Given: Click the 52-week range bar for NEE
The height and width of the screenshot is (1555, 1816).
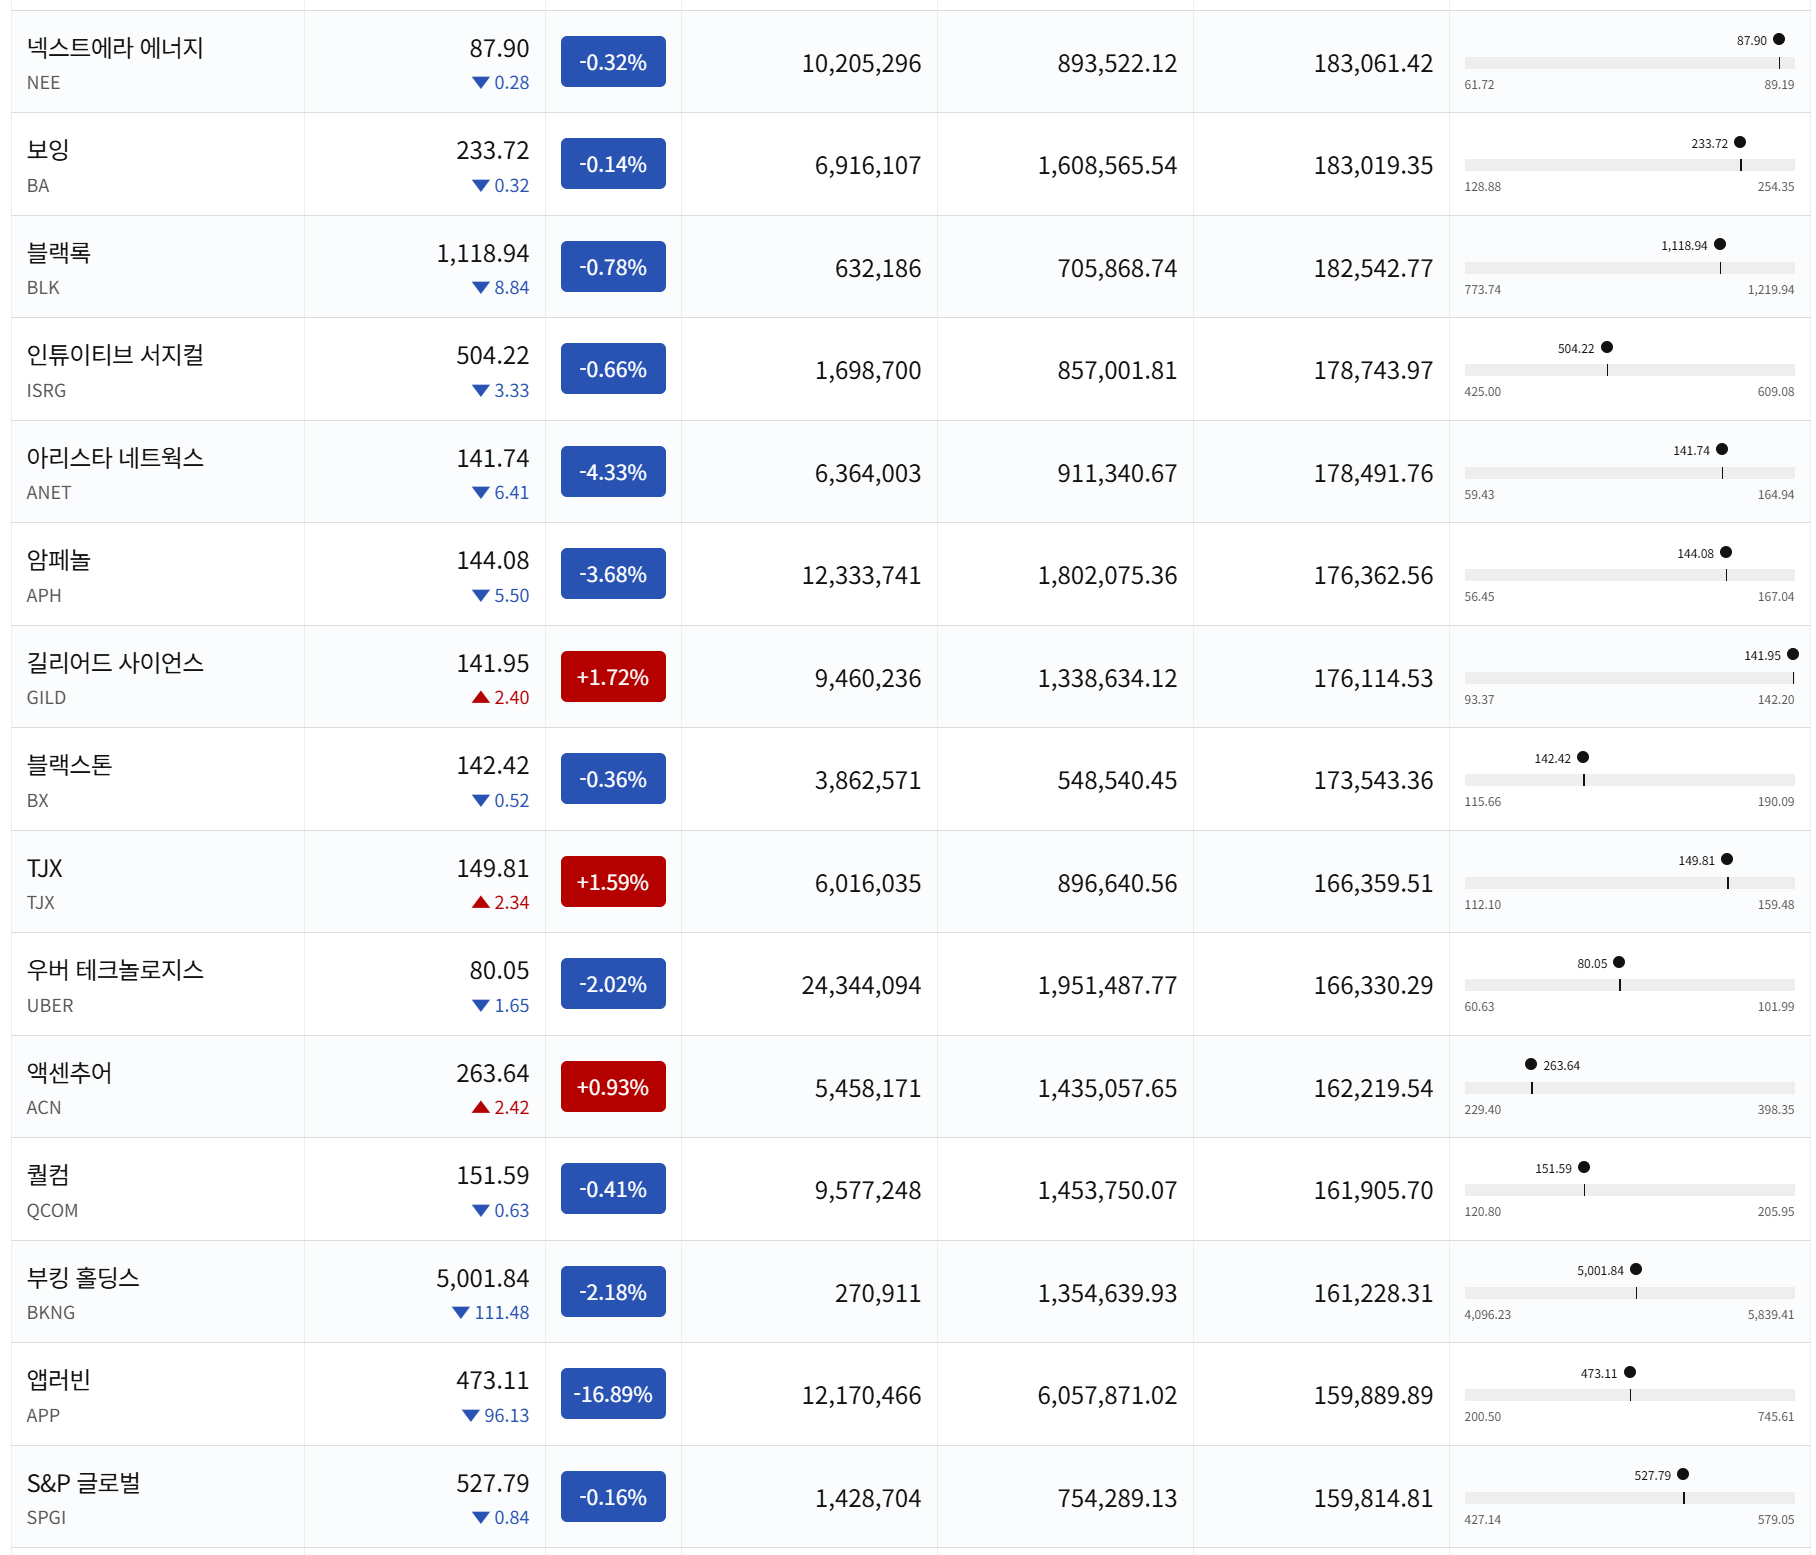Looking at the screenshot, I should (1629, 63).
